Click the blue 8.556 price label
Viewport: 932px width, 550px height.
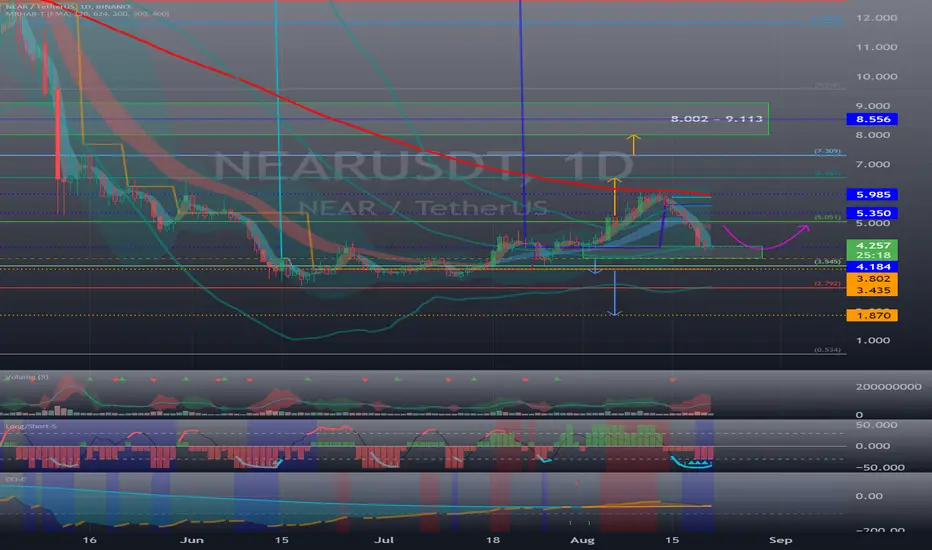[872, 120]
